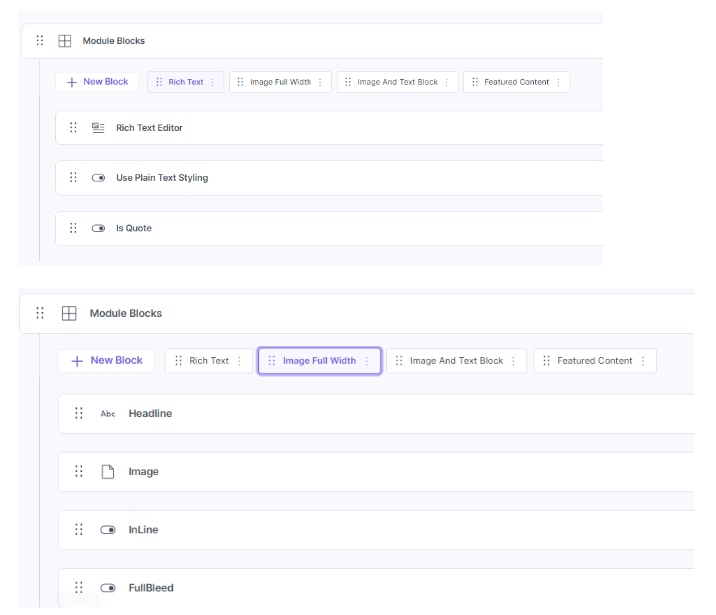Image resolution: width=716 pixels, height=615 pixels.
Task: Click the FullBleed toggle icon
Action: pos(108,588)
